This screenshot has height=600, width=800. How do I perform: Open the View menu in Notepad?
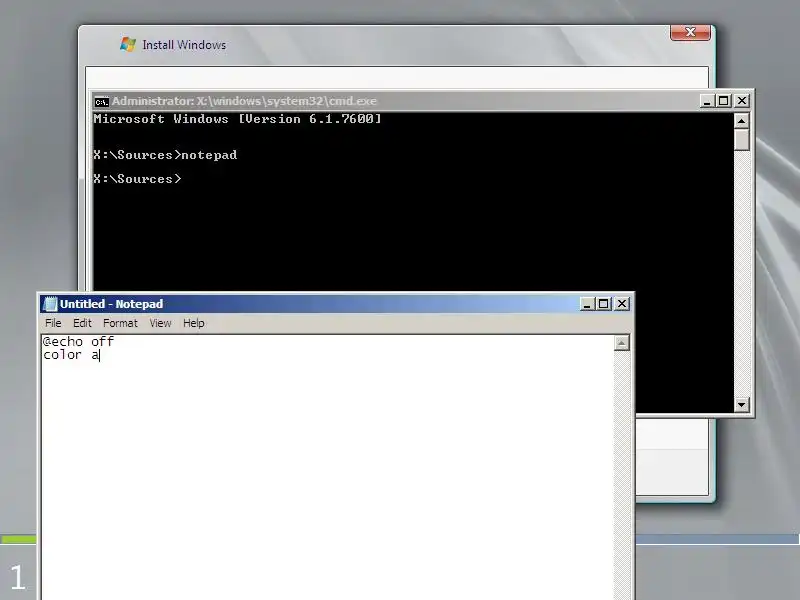point(160,323)
